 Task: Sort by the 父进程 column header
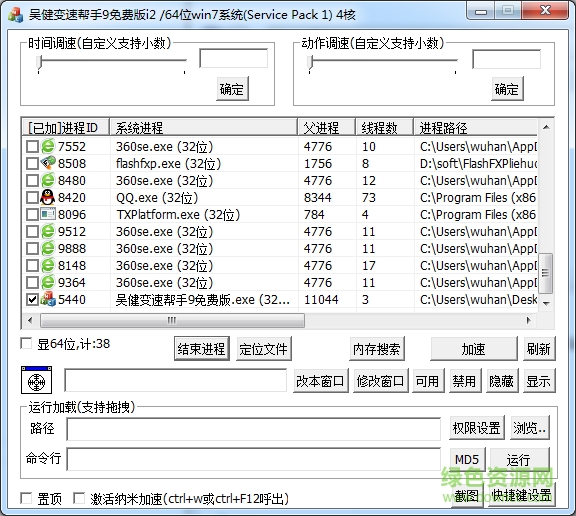(327, 128)
